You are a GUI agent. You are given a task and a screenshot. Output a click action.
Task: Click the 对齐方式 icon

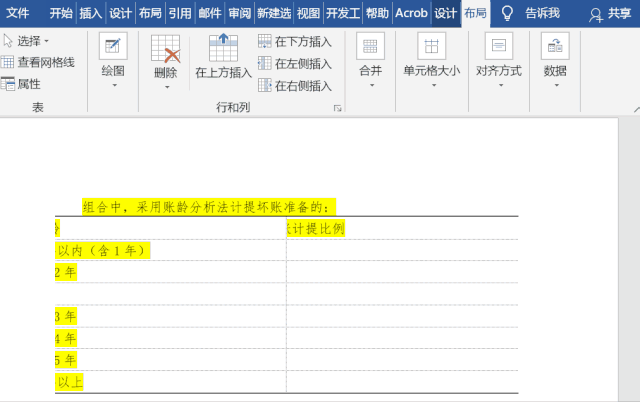pos(499,46)
